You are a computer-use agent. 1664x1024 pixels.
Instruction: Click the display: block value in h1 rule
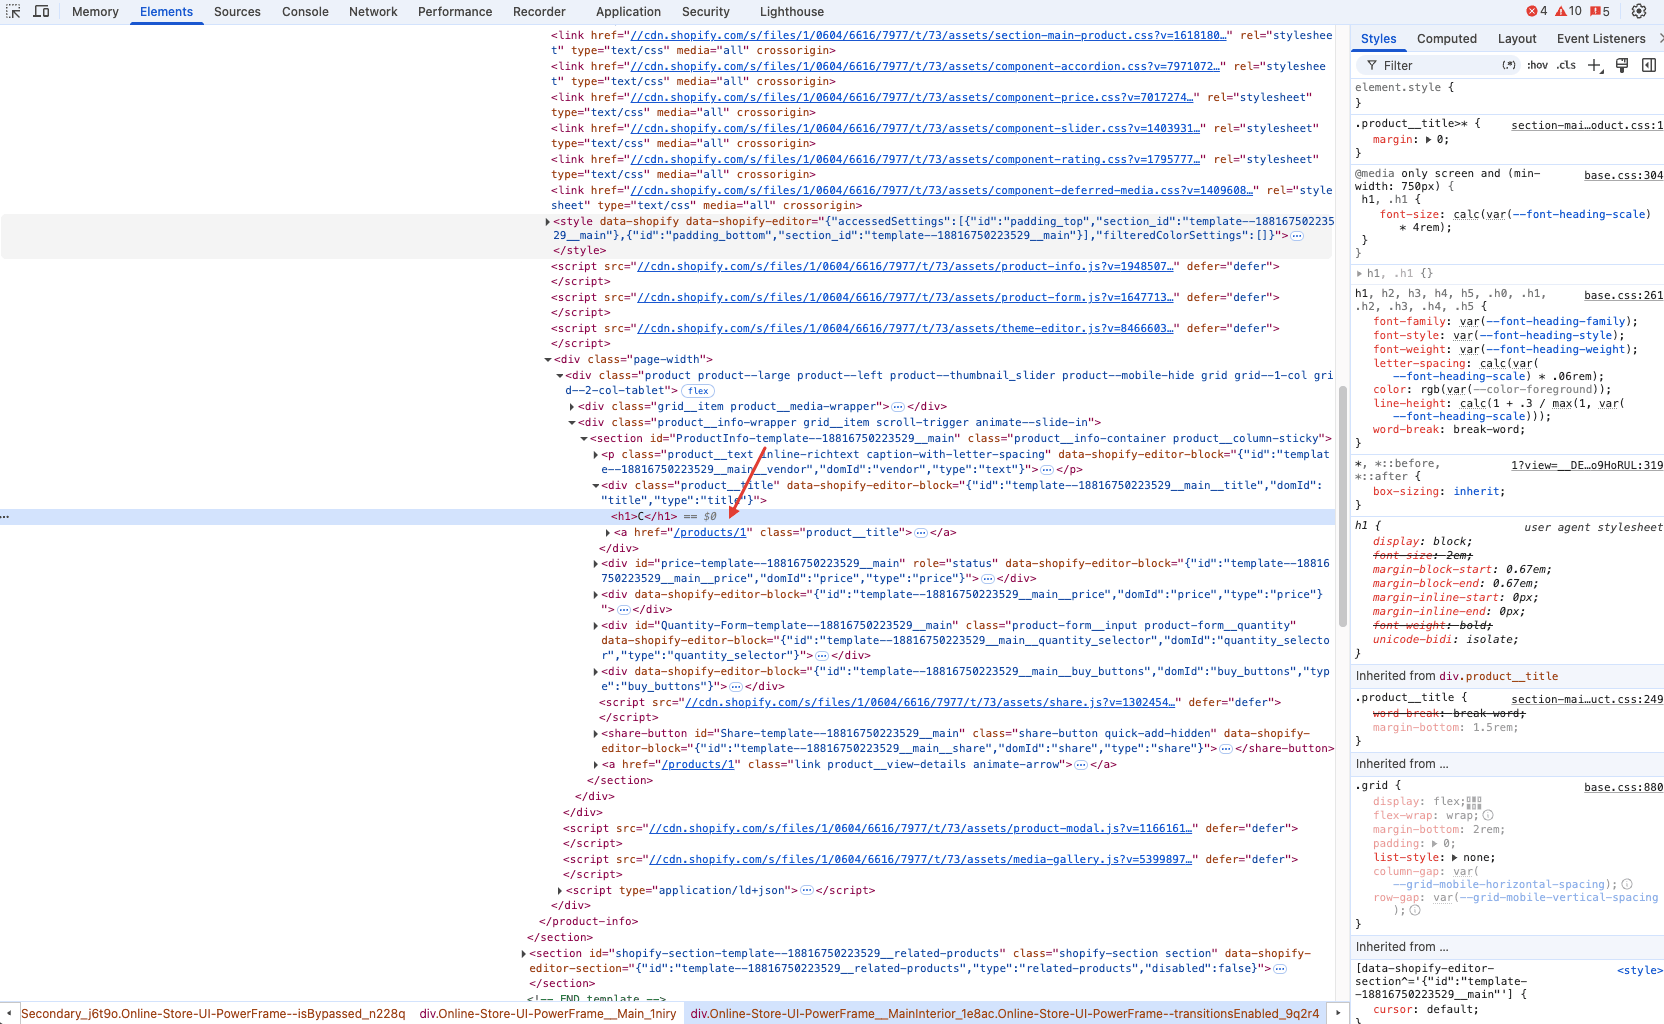tap(1451, 542)
